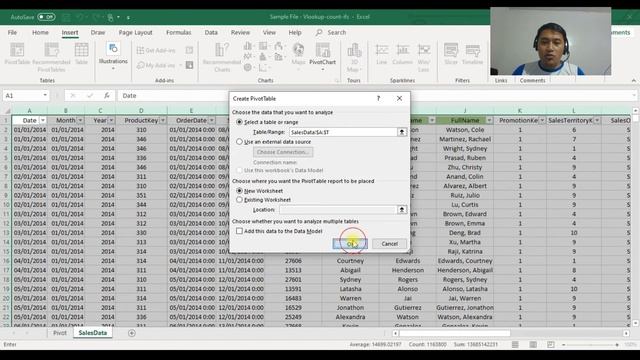Insert a Slicer filter

[451, 54]
